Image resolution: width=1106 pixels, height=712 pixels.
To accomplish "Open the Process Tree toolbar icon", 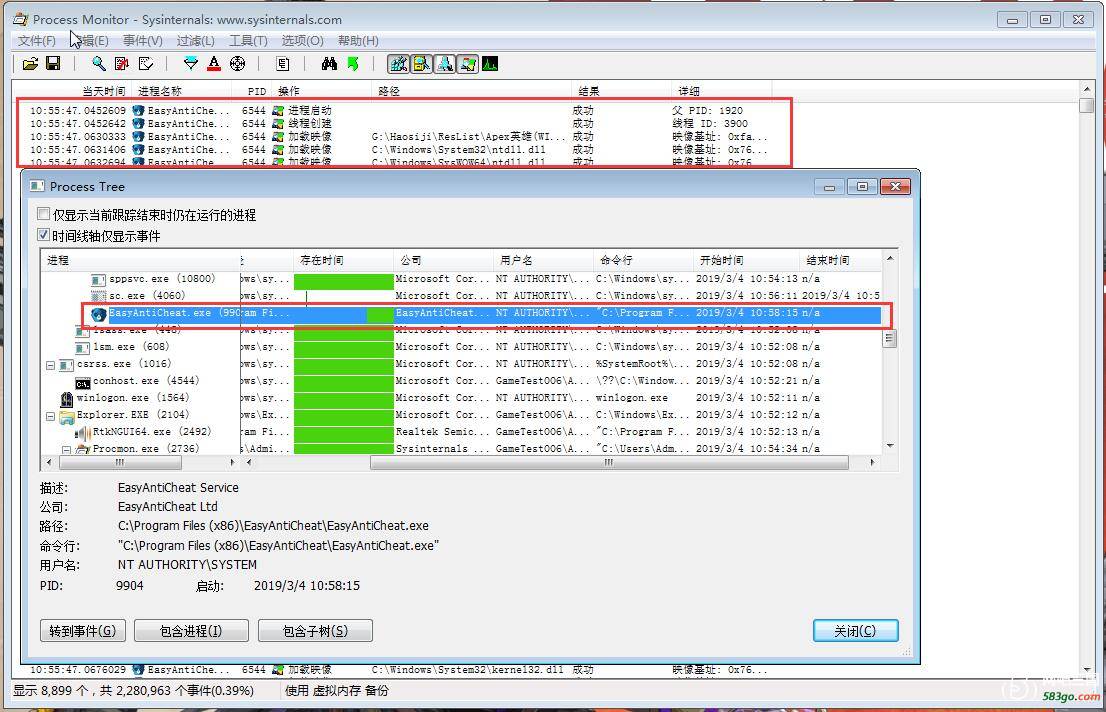I will [283, 64].
